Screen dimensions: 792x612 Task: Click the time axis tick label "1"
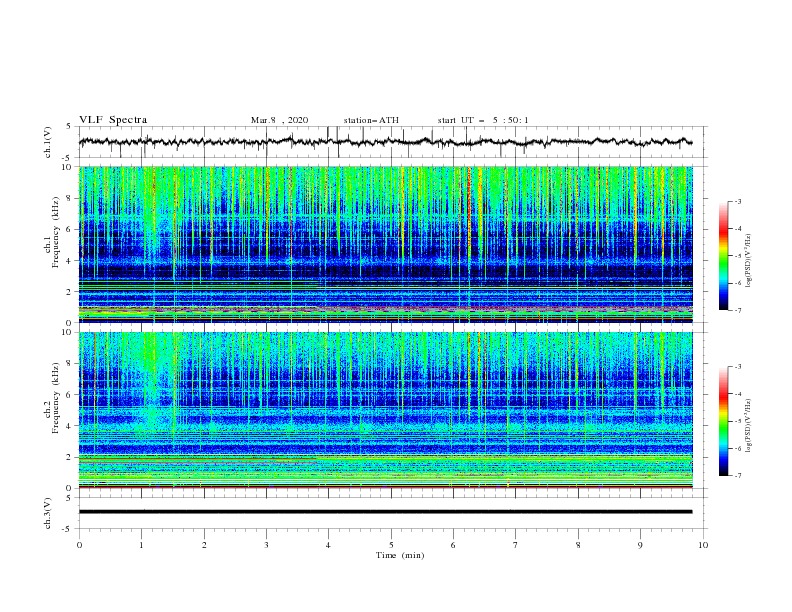point(141,545)
